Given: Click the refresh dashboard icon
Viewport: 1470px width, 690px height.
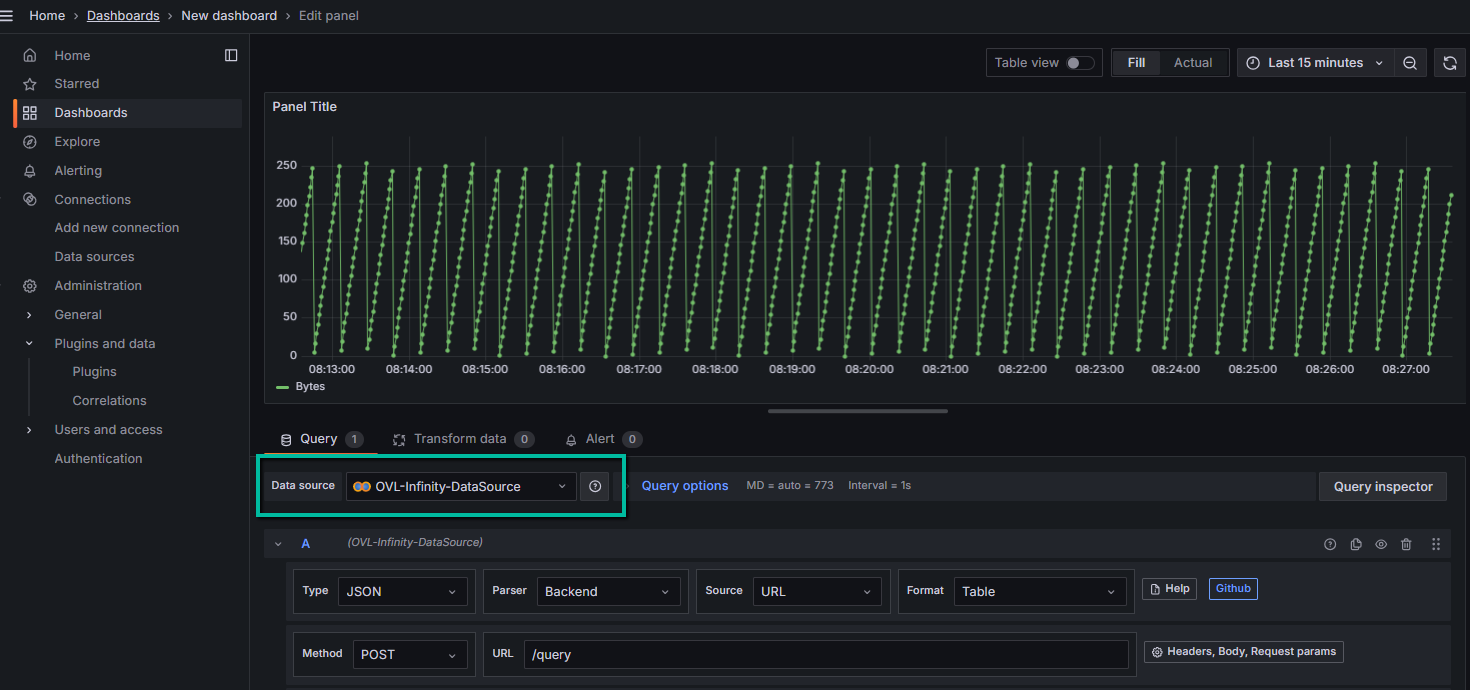Looking at the screenshot, I should (1449, 63).
